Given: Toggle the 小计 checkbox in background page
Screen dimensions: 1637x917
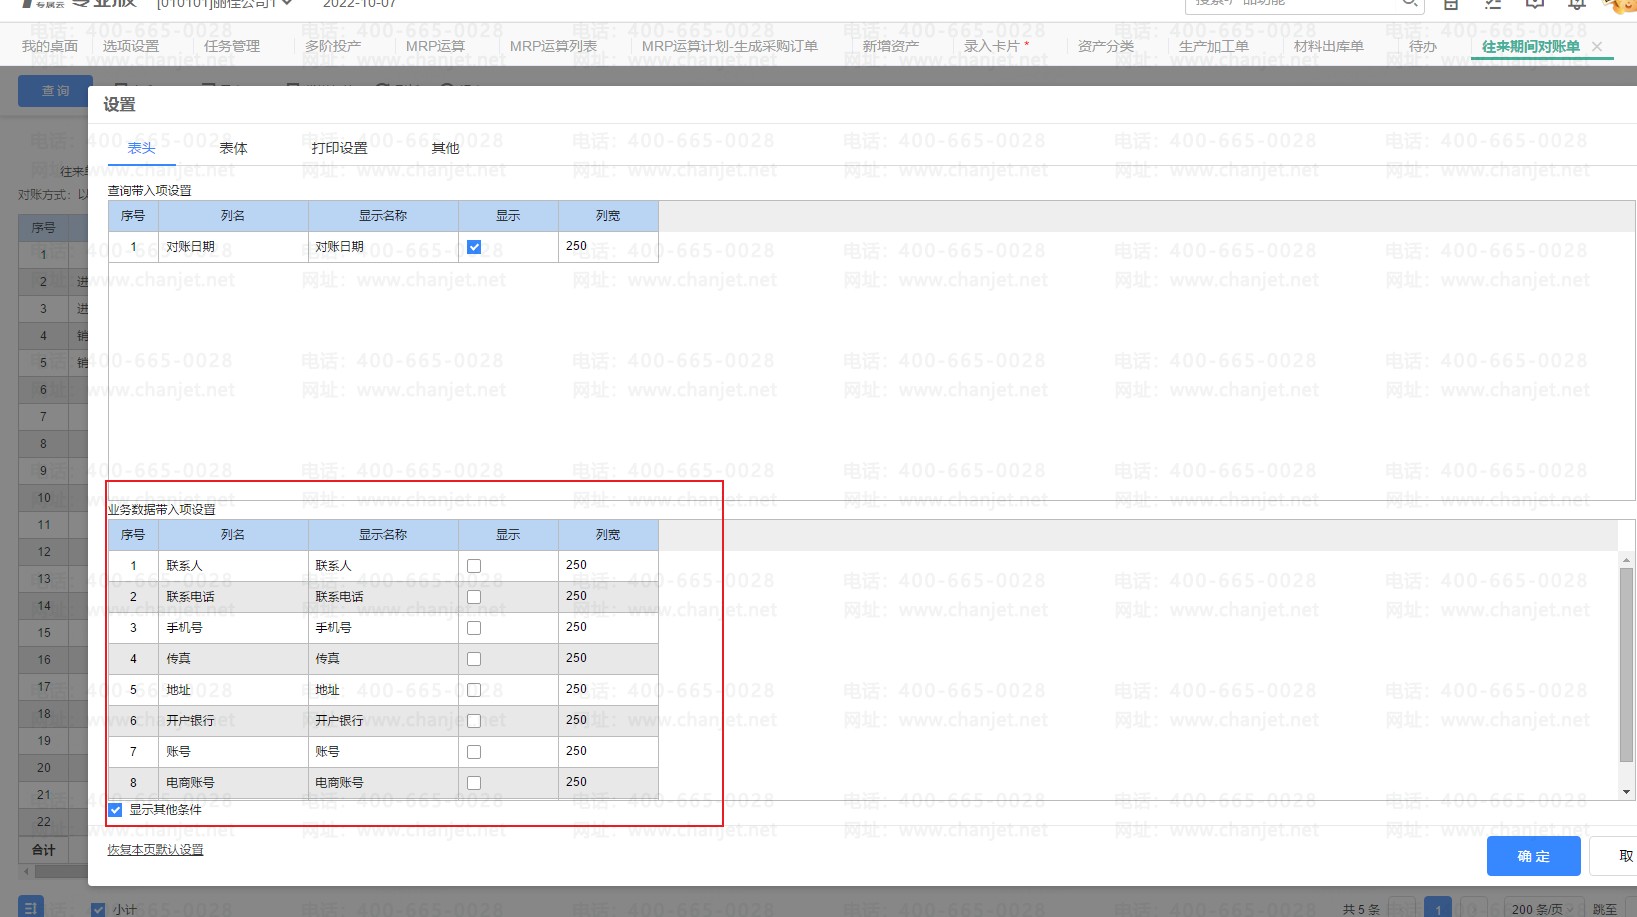Looking at the screenshot, I should click(x=98, y=910).
